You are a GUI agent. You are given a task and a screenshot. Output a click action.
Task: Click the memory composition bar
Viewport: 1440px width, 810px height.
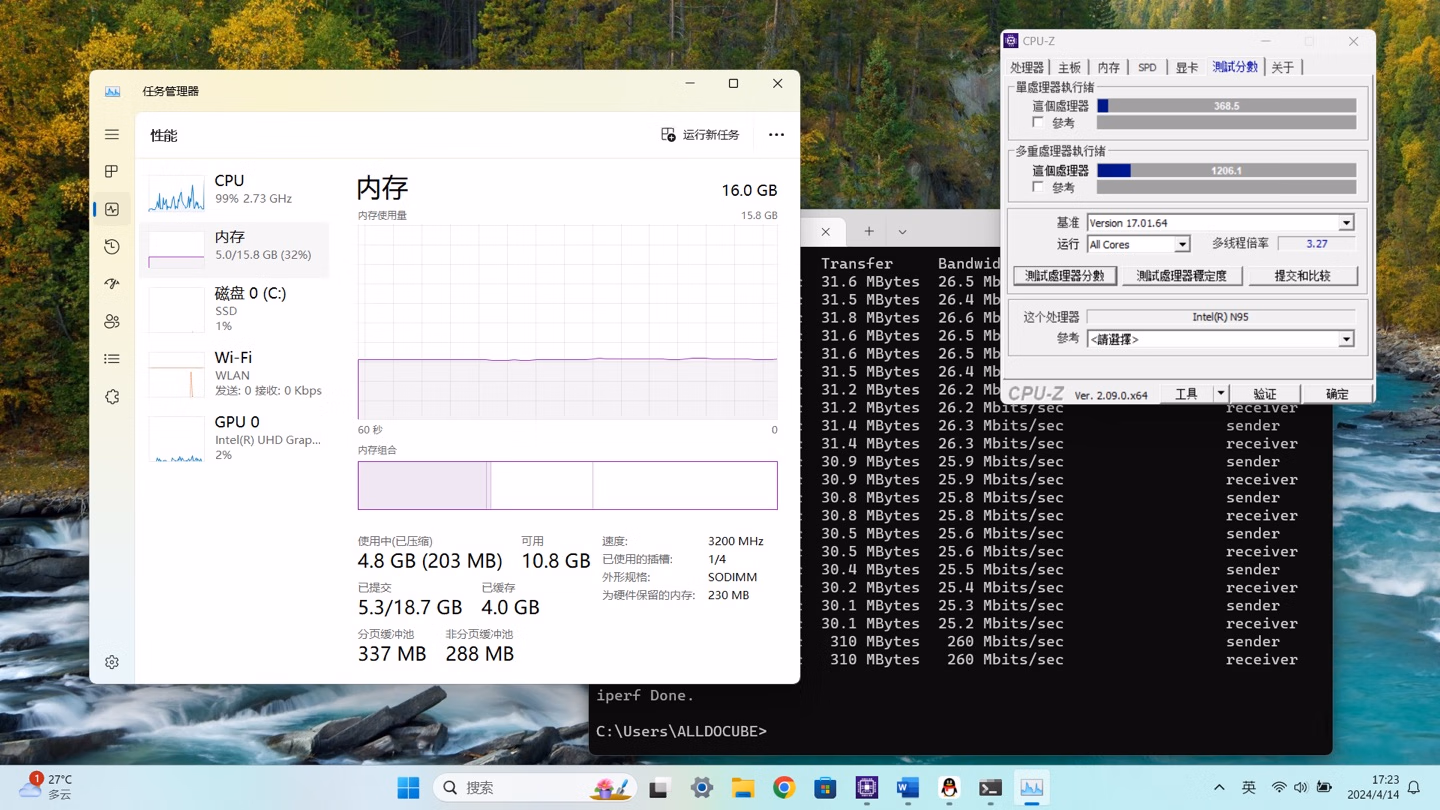pyautogui.click(x=567, y=485)
